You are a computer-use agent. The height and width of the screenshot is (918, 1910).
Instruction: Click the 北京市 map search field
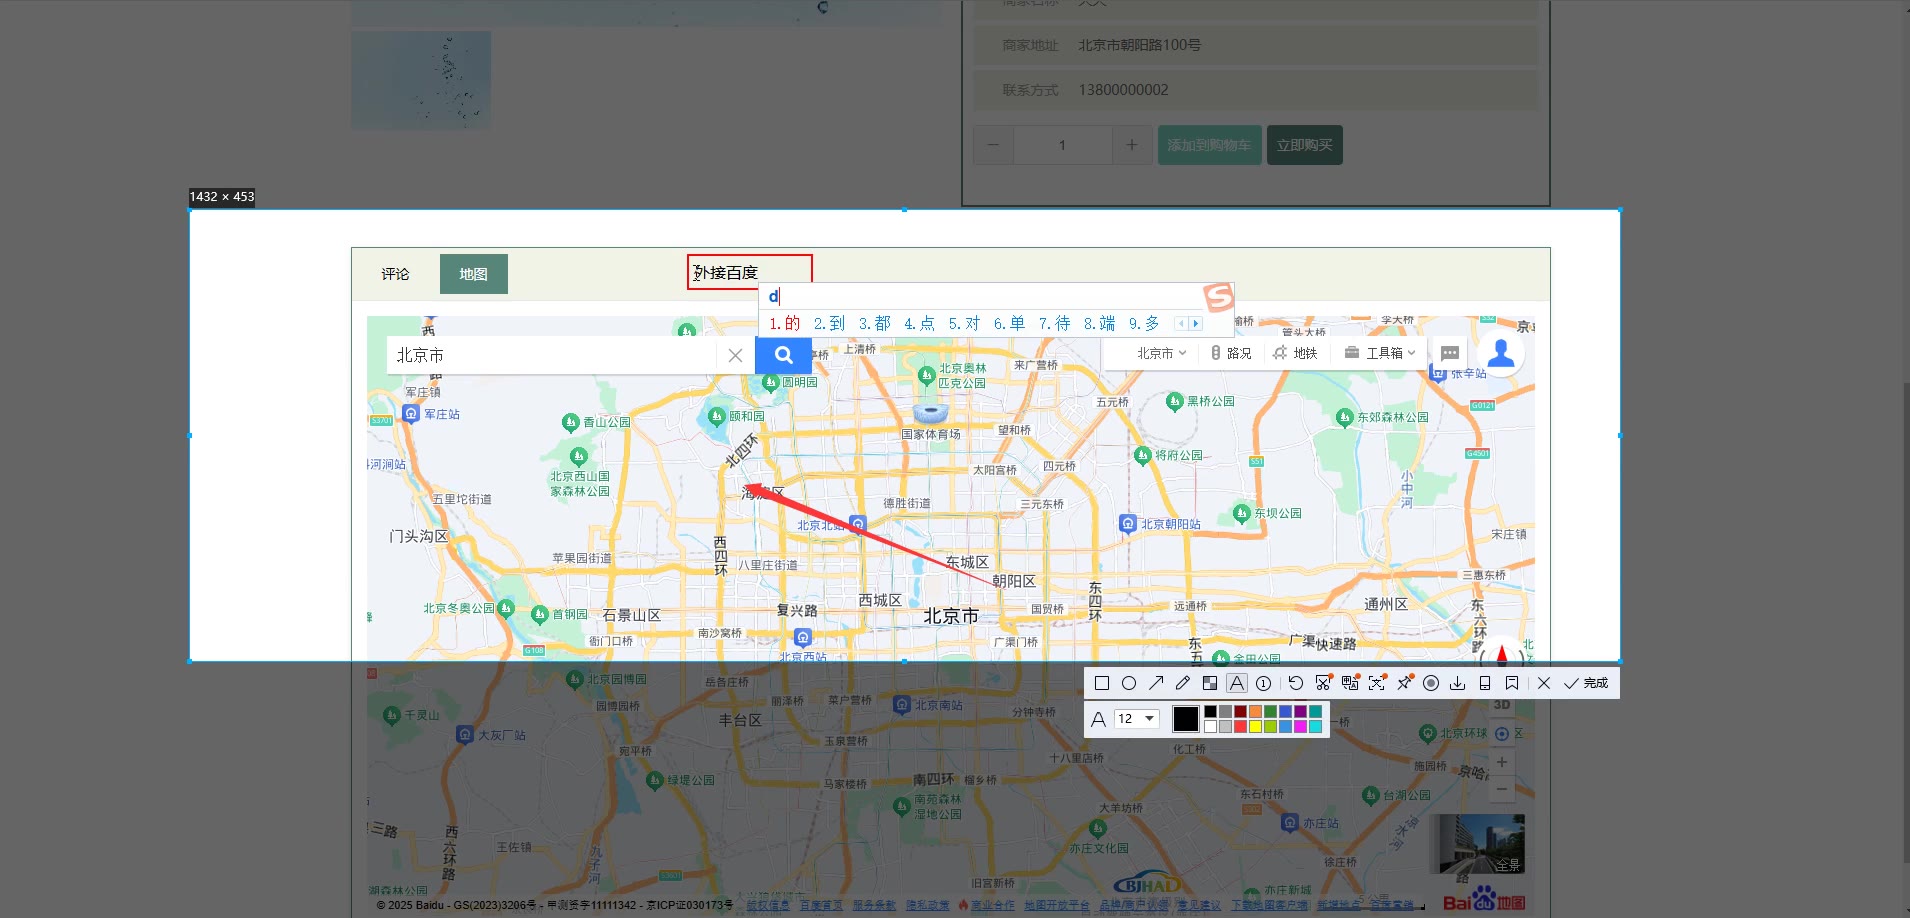tap(550, 355)
